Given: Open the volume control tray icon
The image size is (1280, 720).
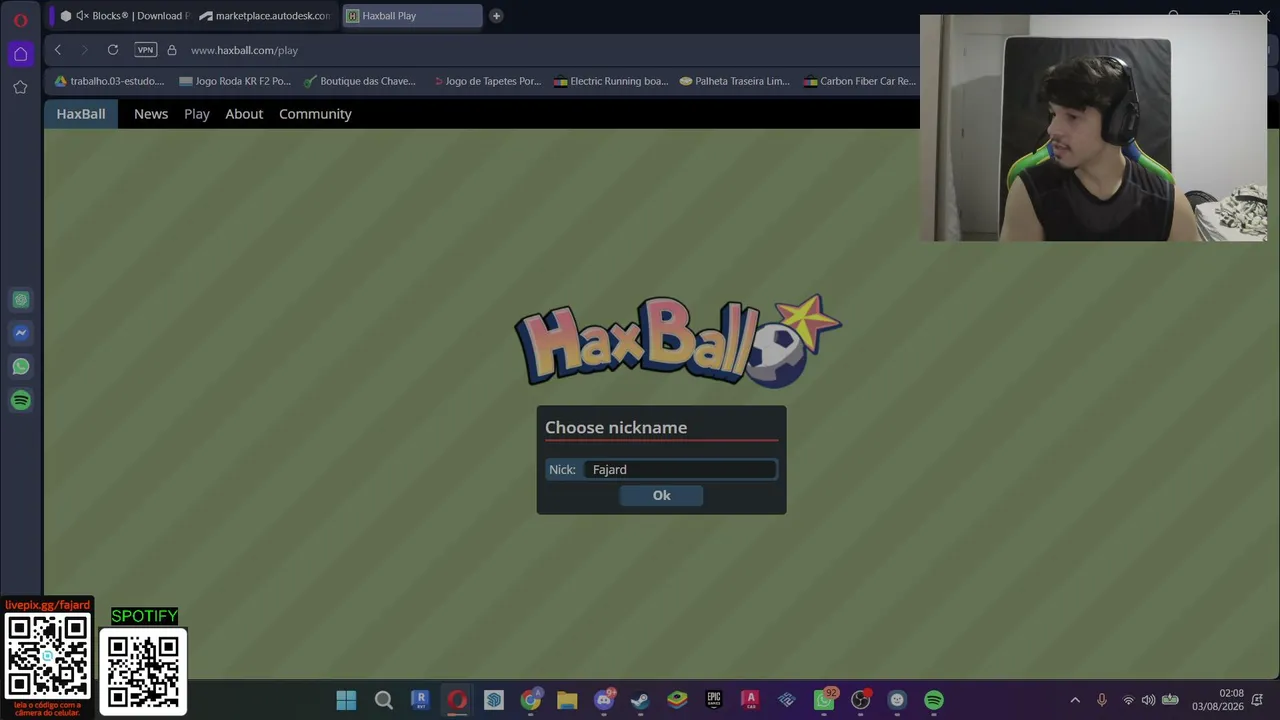Looking at the screenshot, I should 1148,700.
